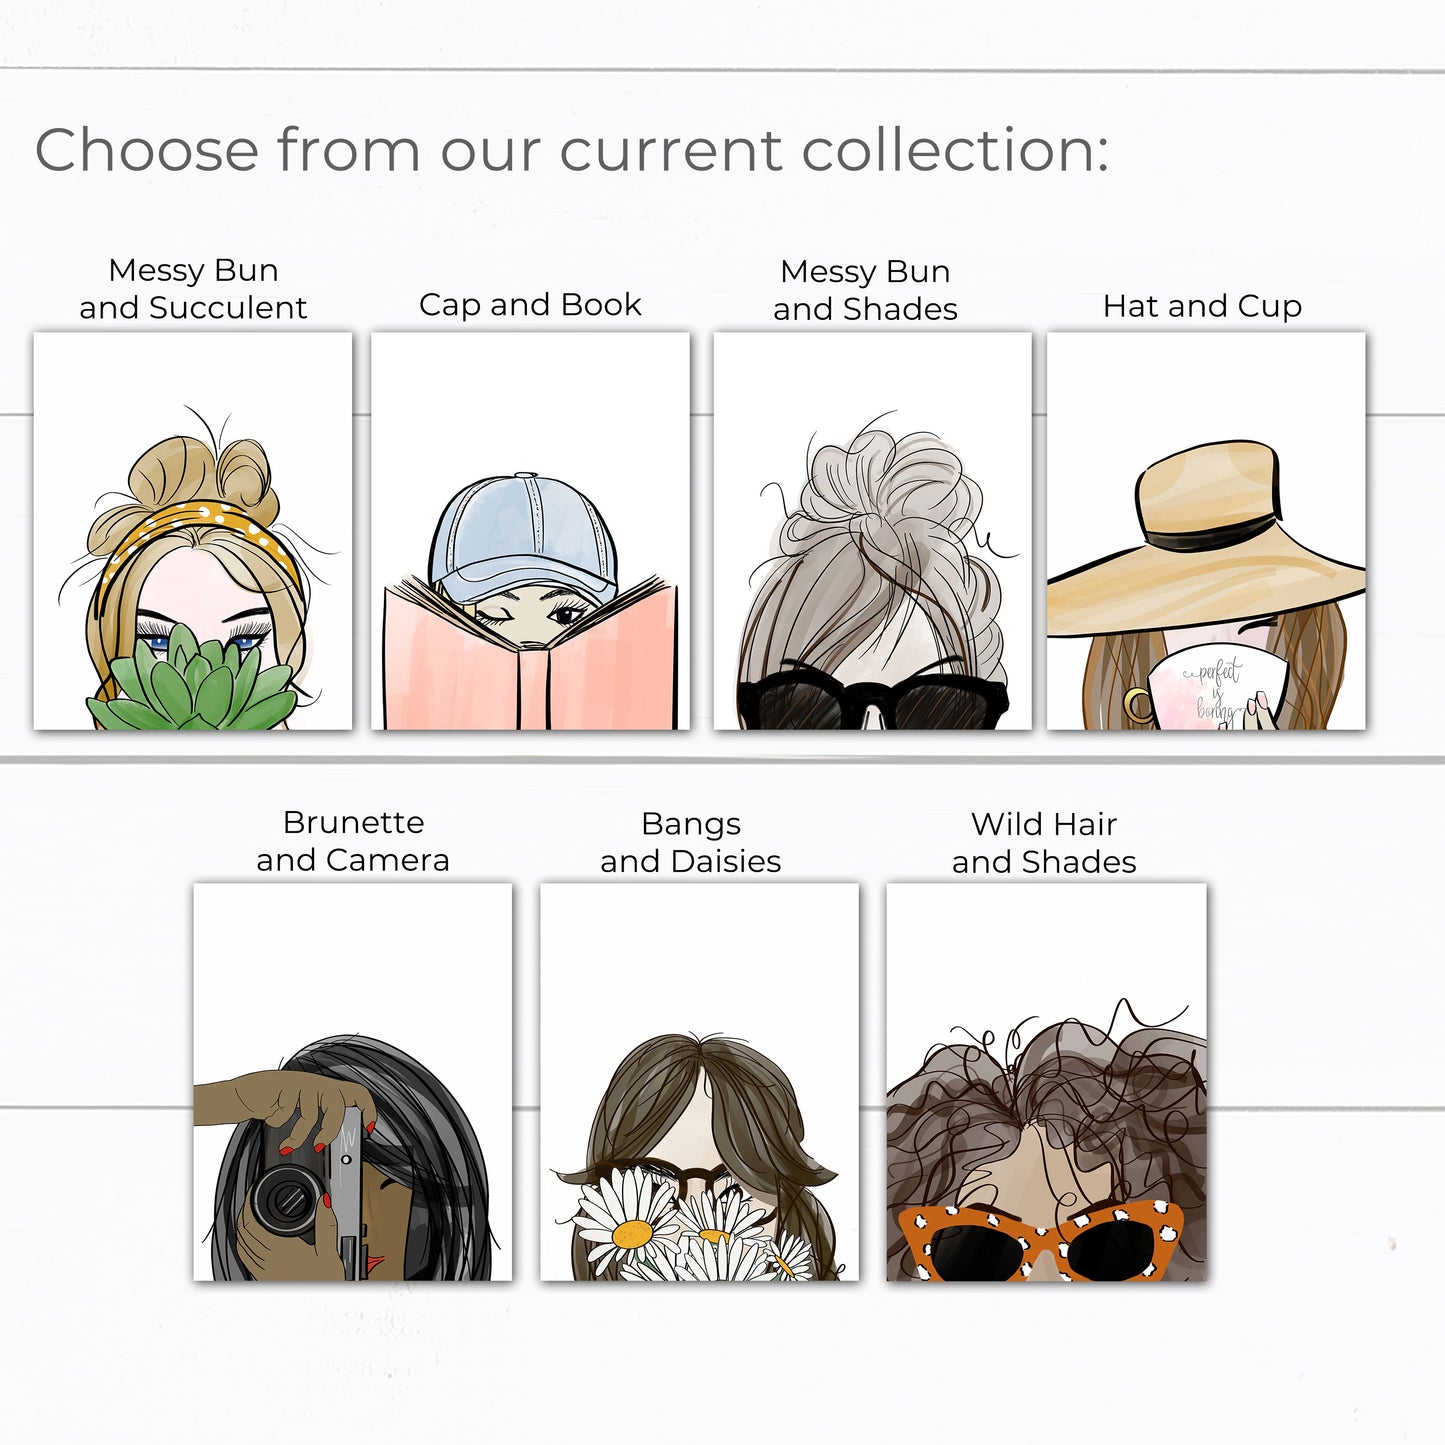Click the 'Wild Hair and Shades' label
Image resolution: width=1445 pixels, height=1445 pixels.
pyautogui.click(x=1044, y=842)
